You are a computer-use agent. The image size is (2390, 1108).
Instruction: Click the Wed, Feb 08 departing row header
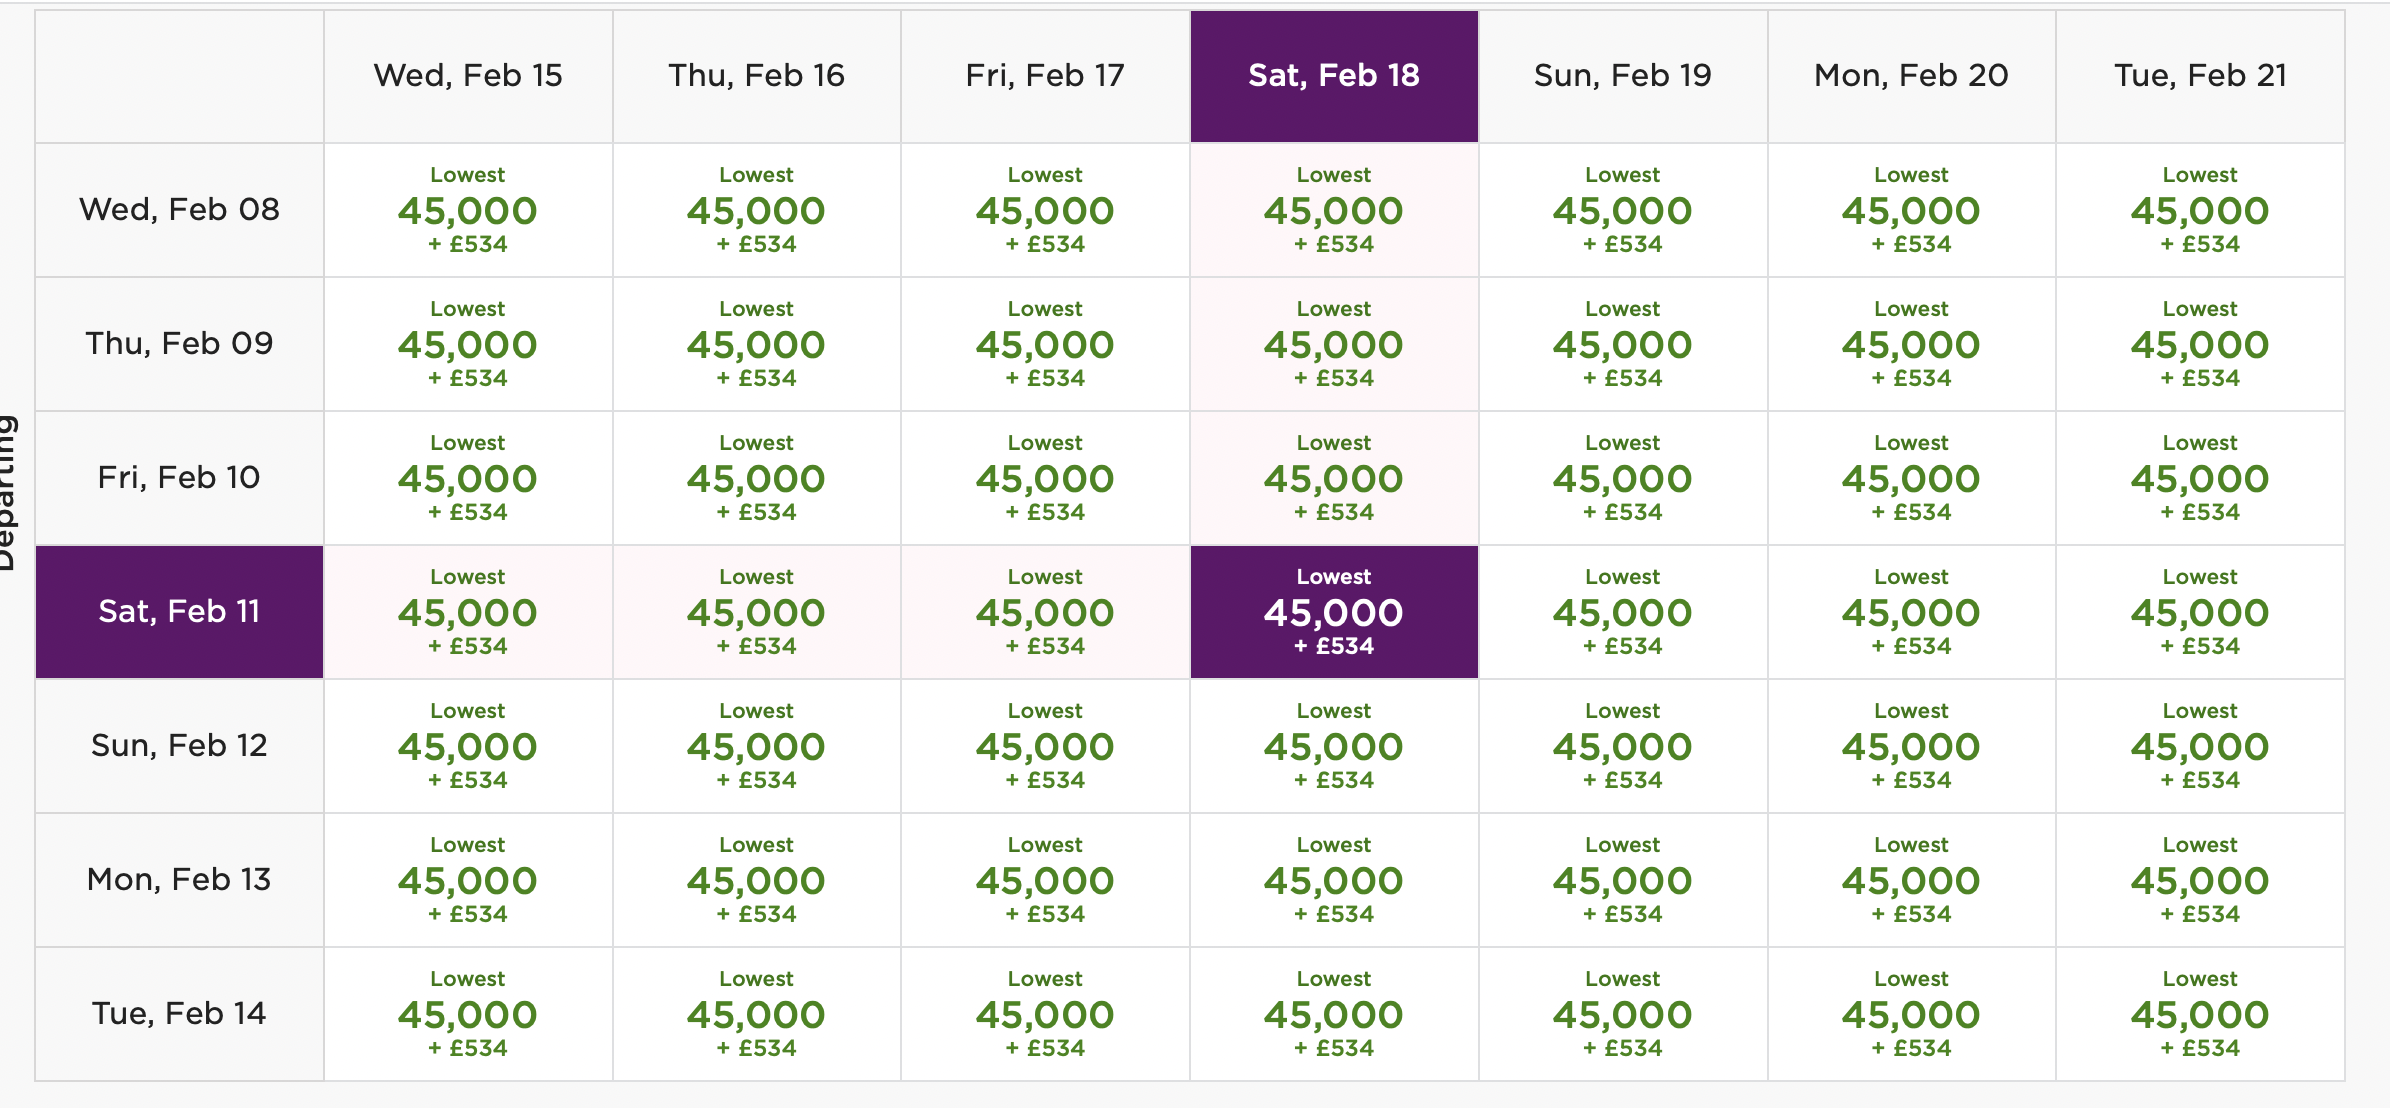coord(179,210)
